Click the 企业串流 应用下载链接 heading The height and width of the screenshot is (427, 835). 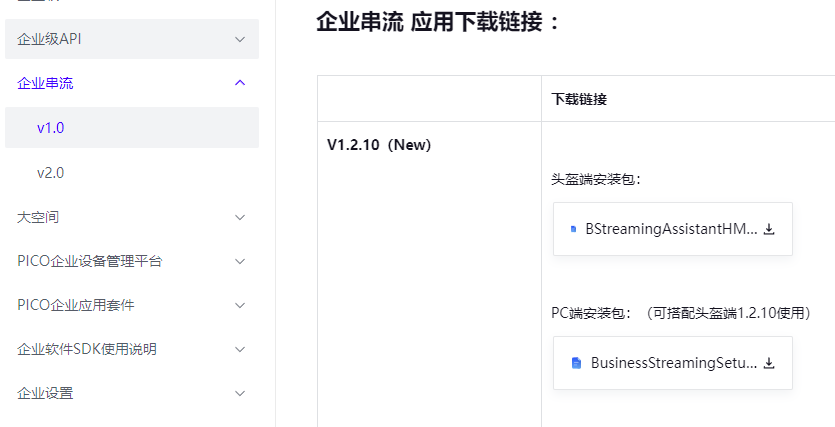pyautogui.click(x=438, y=22)
